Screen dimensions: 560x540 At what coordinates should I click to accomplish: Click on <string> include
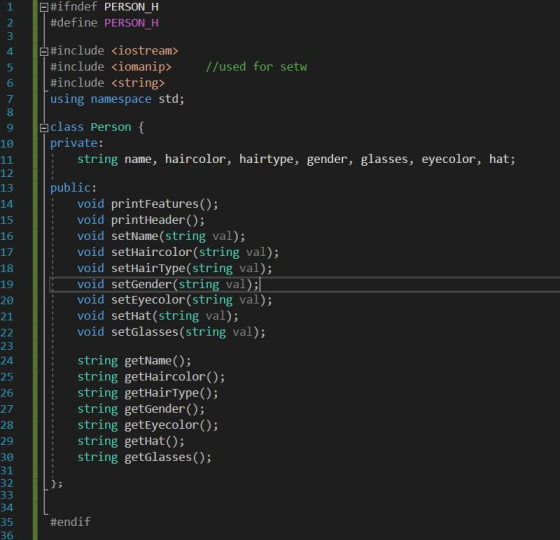point(138,83)
